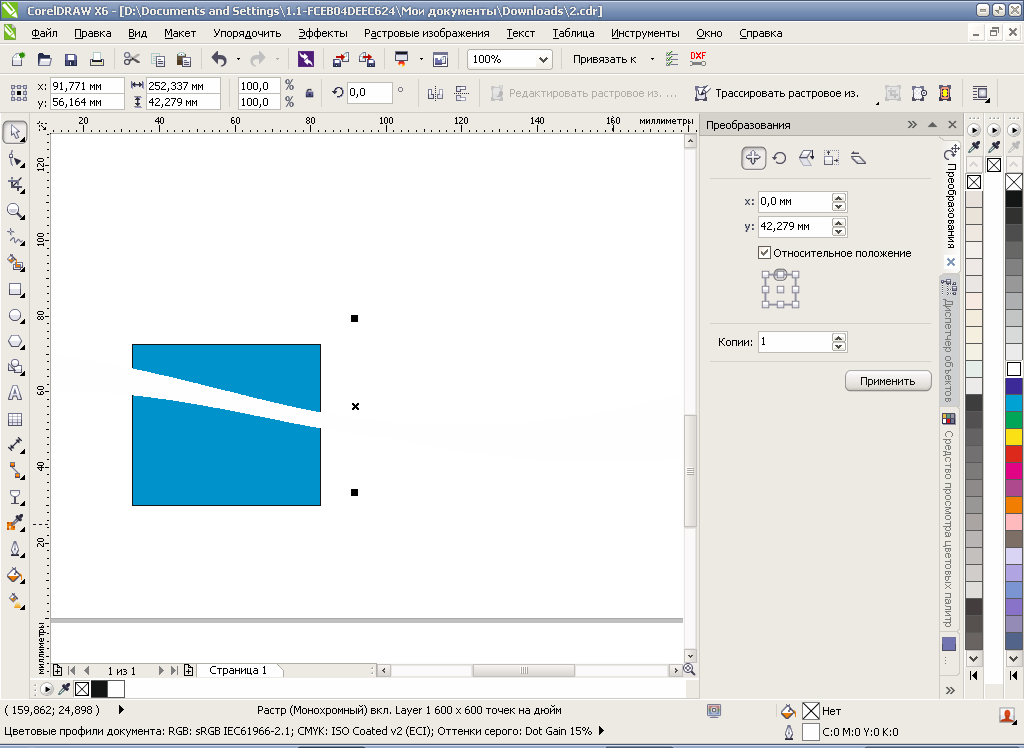Open the Undo history dropdown arrow
This screenshot has height=748, width=1024.
(x=238, y=59)
